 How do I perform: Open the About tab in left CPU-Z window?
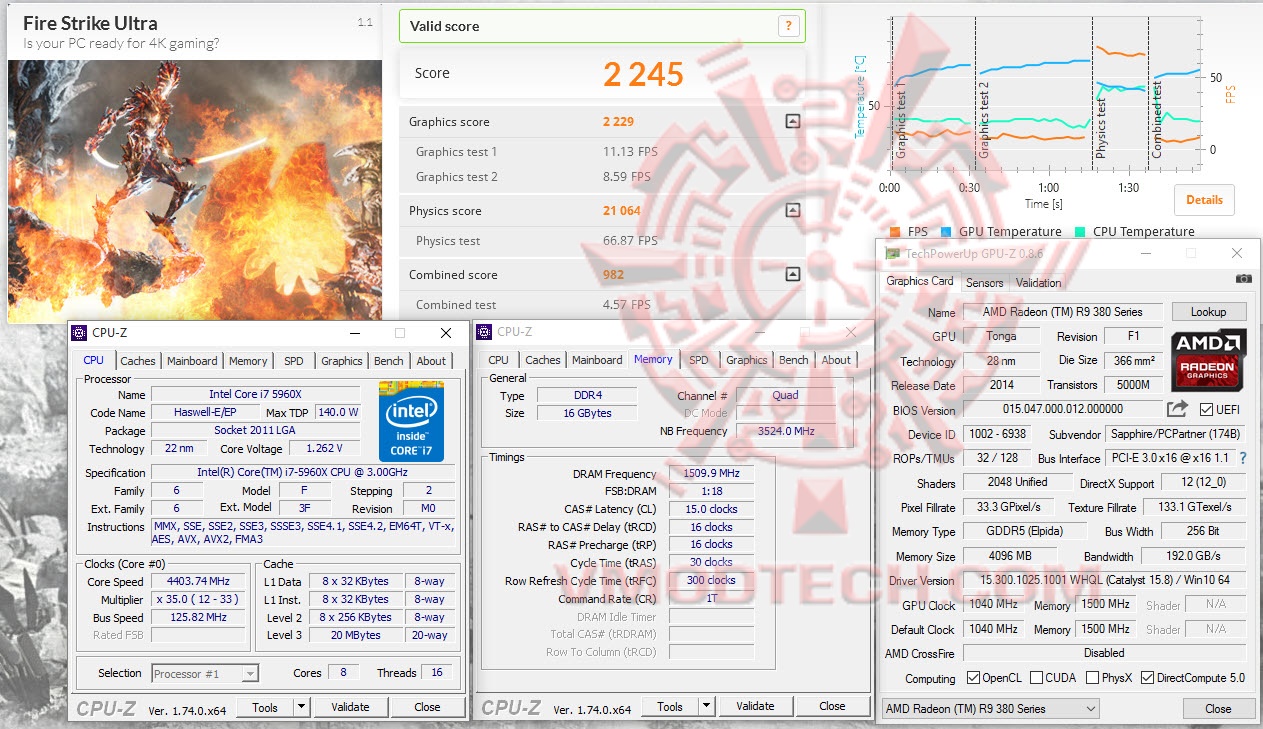[431, 361]
